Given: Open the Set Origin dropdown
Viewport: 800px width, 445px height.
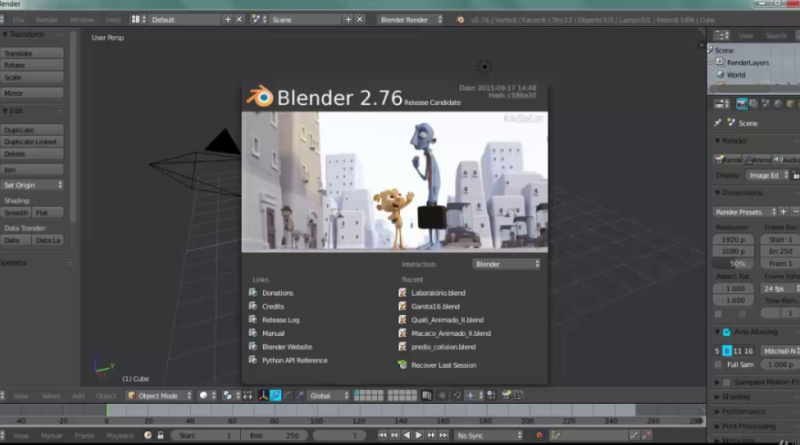Looking at the screenshot, I should 32,185.
